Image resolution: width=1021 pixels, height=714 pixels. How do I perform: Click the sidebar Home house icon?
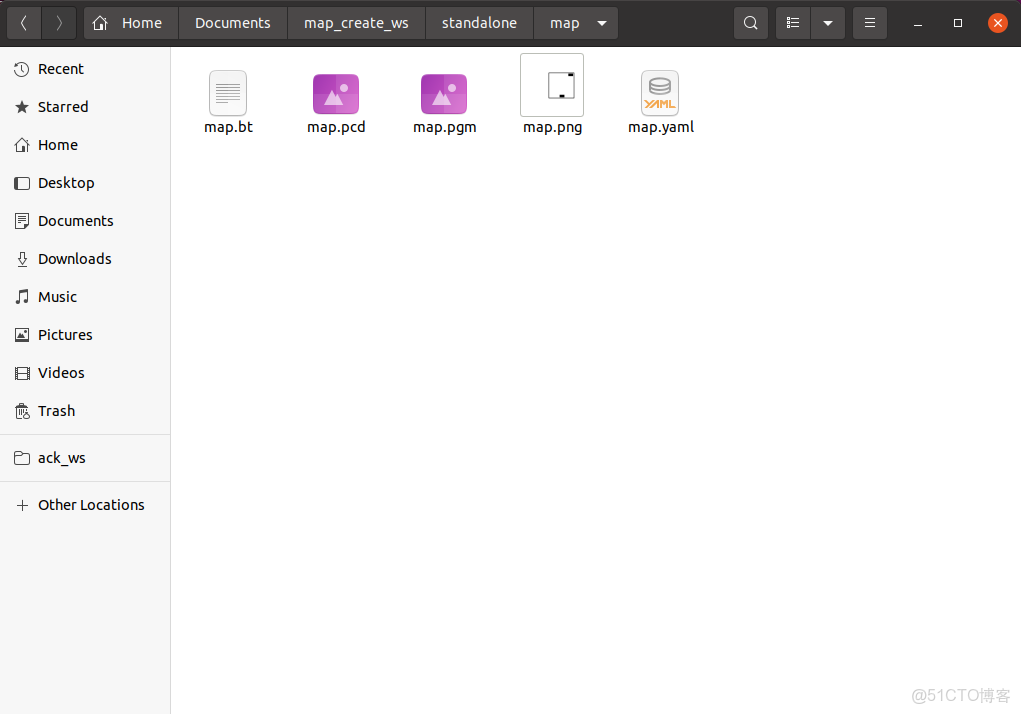click(21, 145)
